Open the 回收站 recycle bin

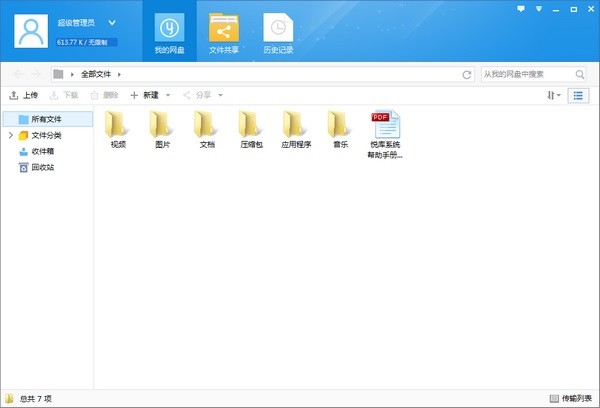tap(42, 167)
